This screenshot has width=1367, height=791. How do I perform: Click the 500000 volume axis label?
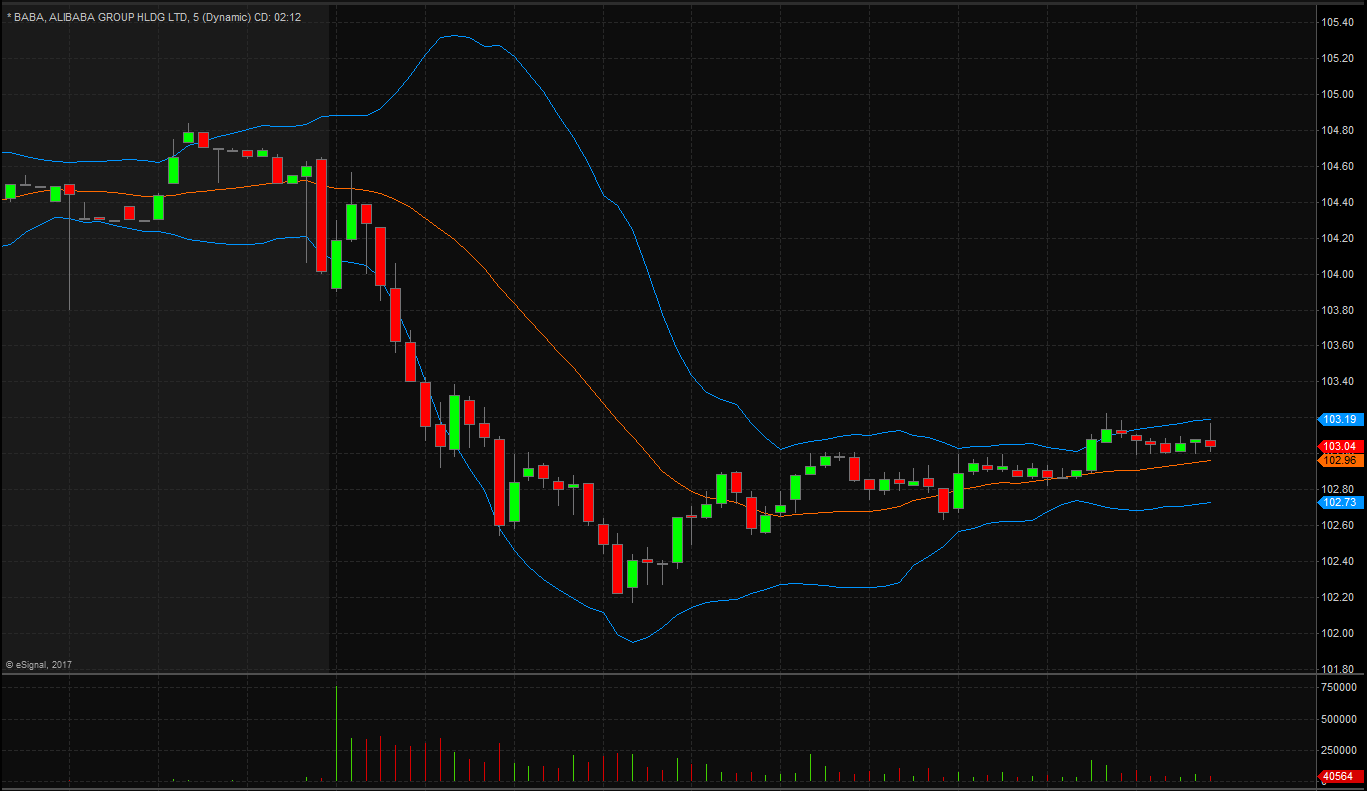pyautogui.click(x=1338, y=719)
